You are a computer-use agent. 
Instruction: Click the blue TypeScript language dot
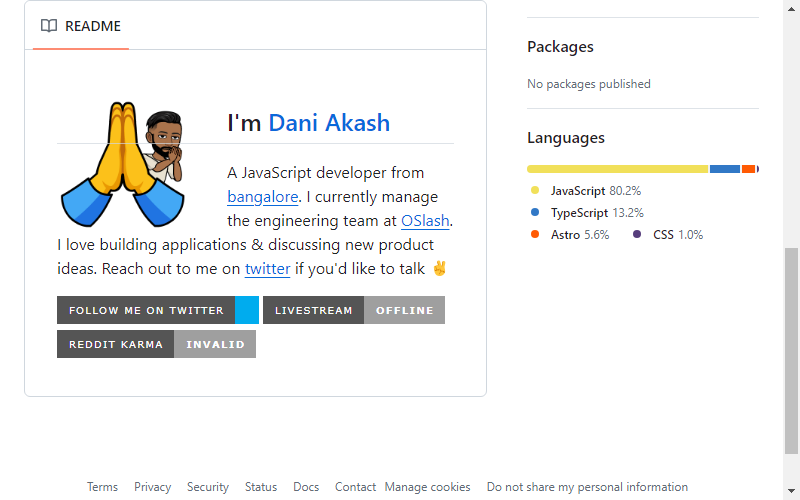pyautogui.click(x=535, y=212)
